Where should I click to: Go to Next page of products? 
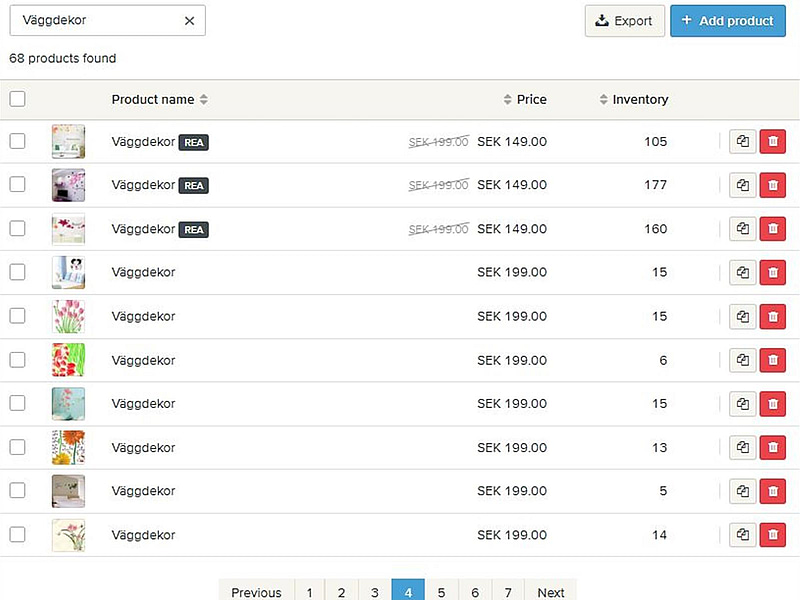(x=550, y=592)
